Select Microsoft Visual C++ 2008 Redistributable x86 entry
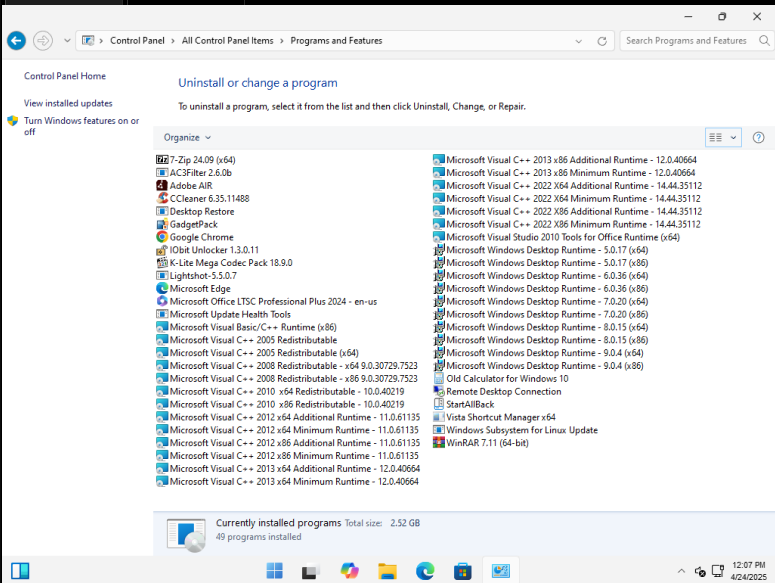Viewport: 775px width, 583px height. [x=287, y=378]
